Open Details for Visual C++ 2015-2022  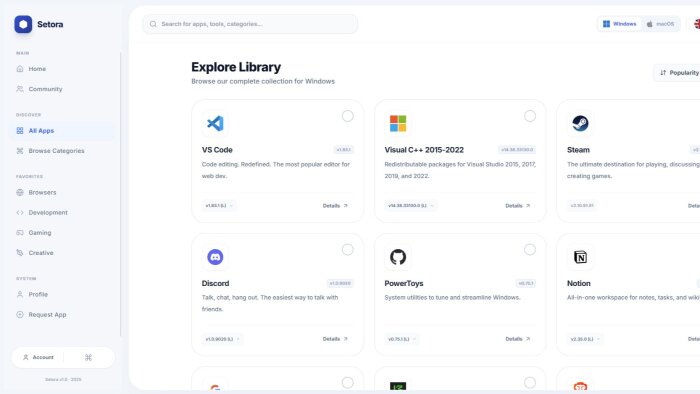coord(517,206)
